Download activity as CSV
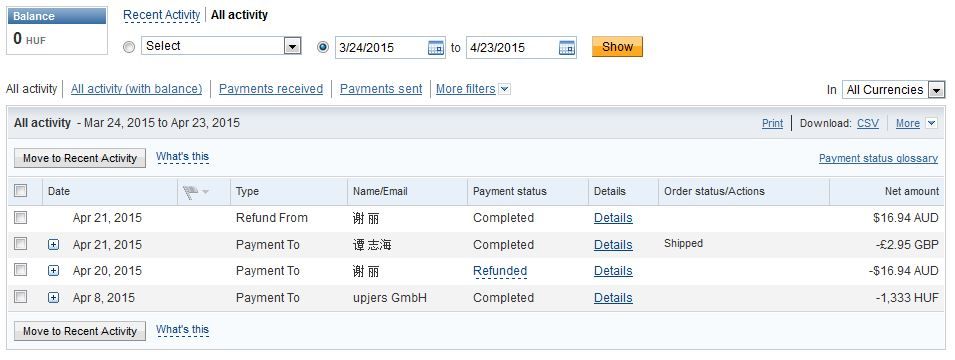Screen dimensions: 955x360 click(x=868, y=123)
